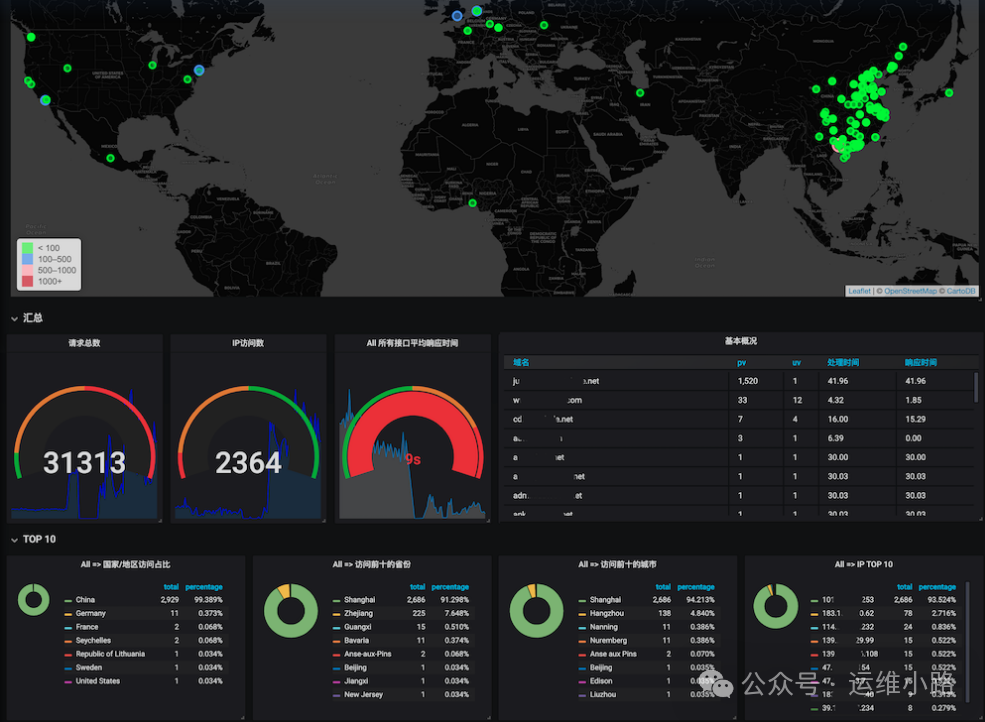Viewport: 985px width, 722px height.
Task: Click the red 9s response time gauge
Action: (413, 434)
